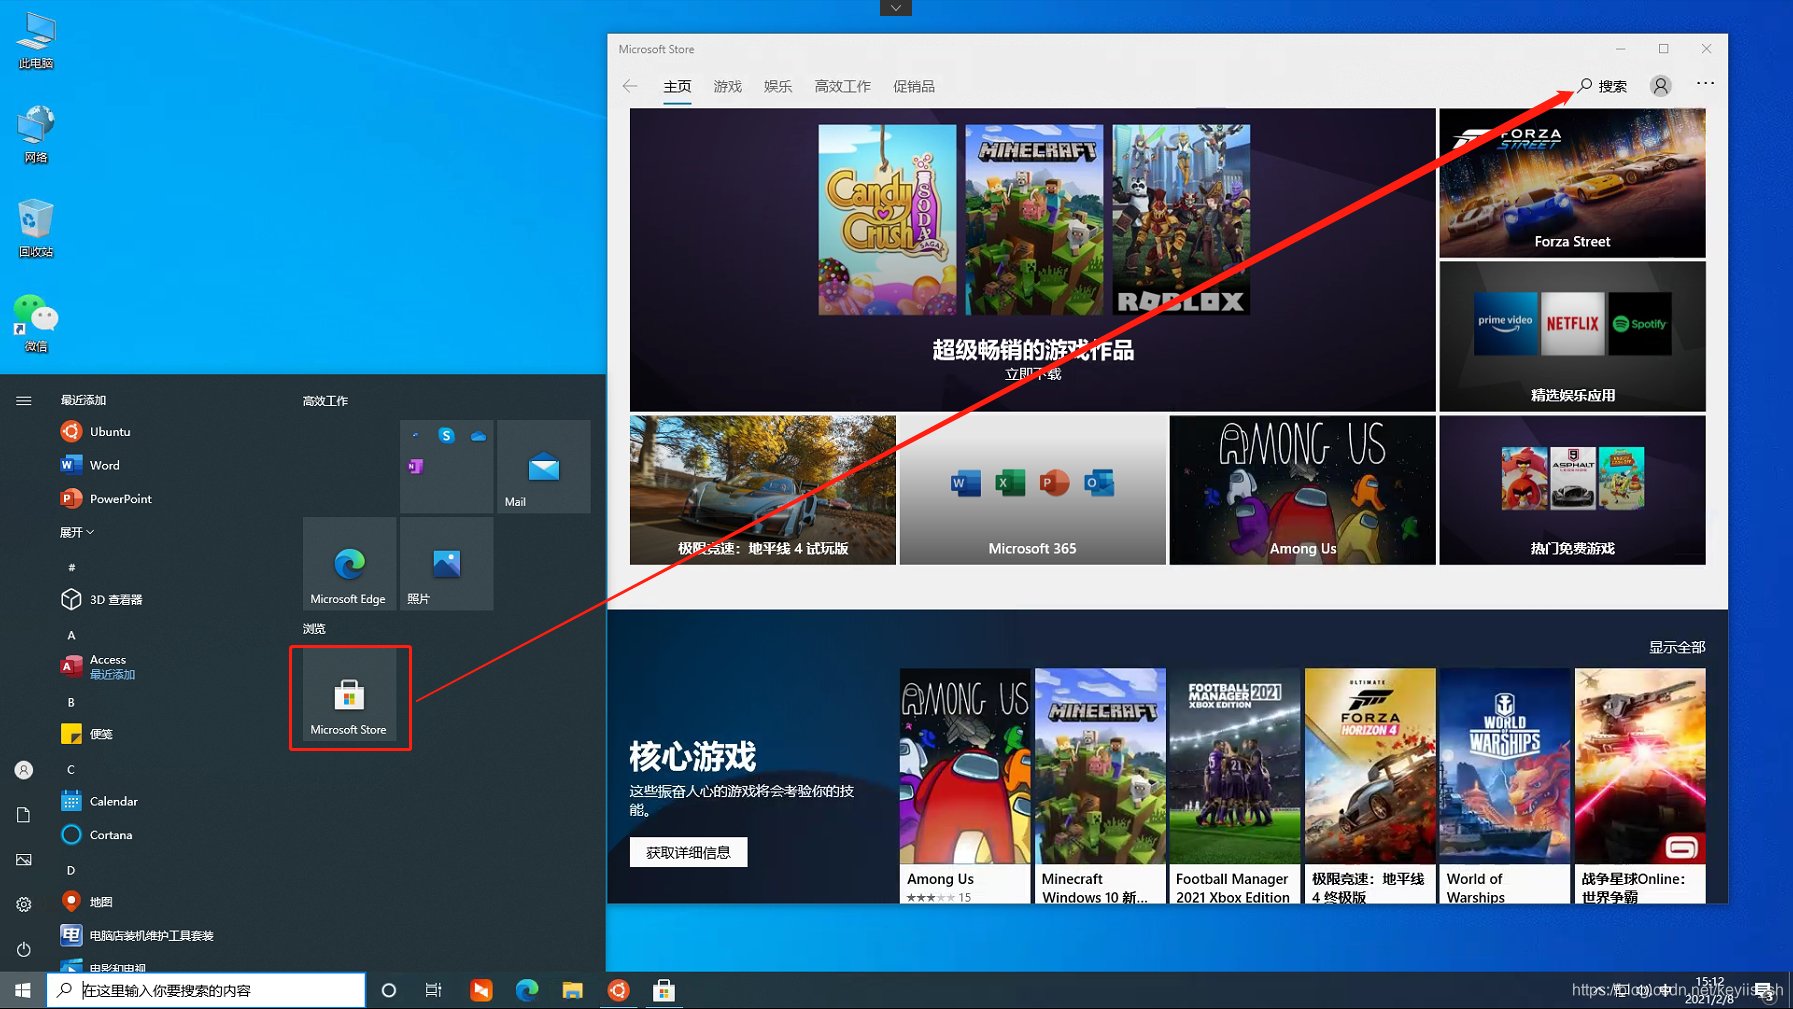Viewport: 1793px width, 1009px height.
Task: Open the Candy Crush Soda cover in banner
Action: (887, 220)
